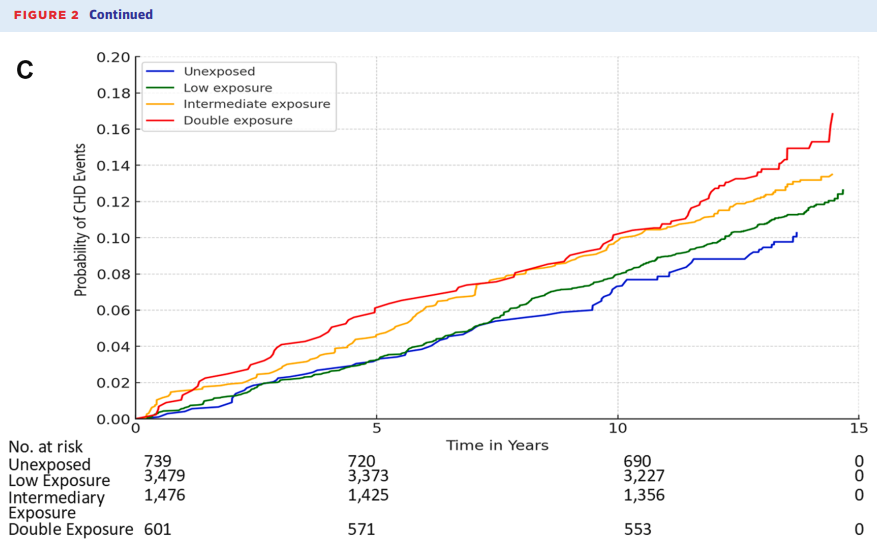The width and height of the screenshot is (877, 548).
Task: Click the 0.10 tick on the y-axis
Action: 113,238
